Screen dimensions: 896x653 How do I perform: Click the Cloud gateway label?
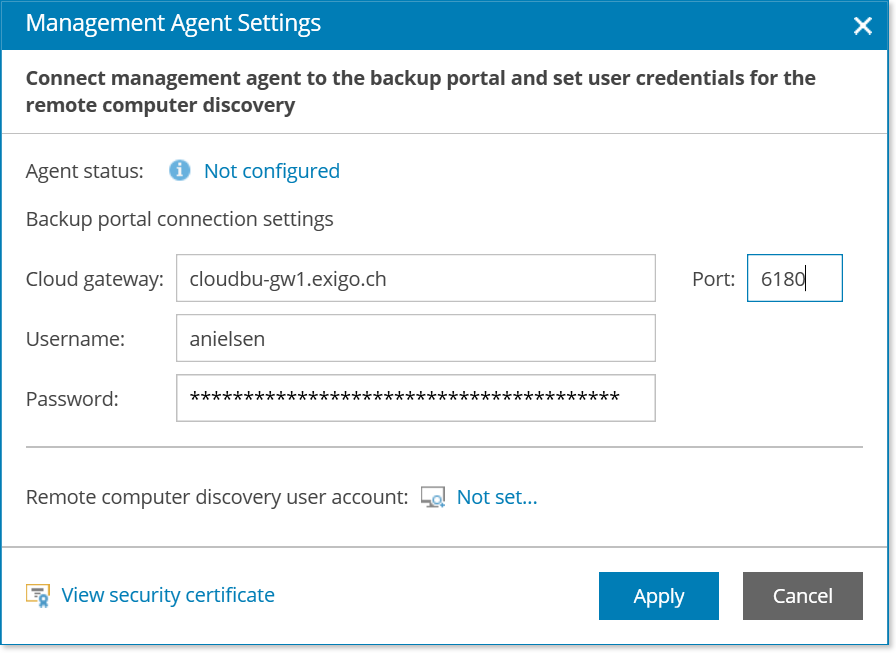pos(95,279)
